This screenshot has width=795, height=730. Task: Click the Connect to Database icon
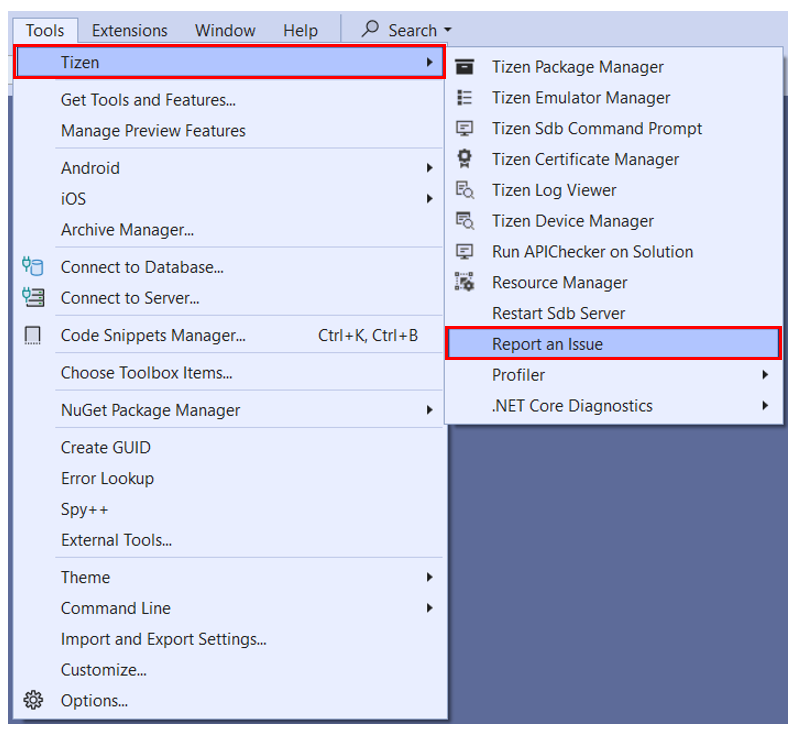click(x=33, y=267)
